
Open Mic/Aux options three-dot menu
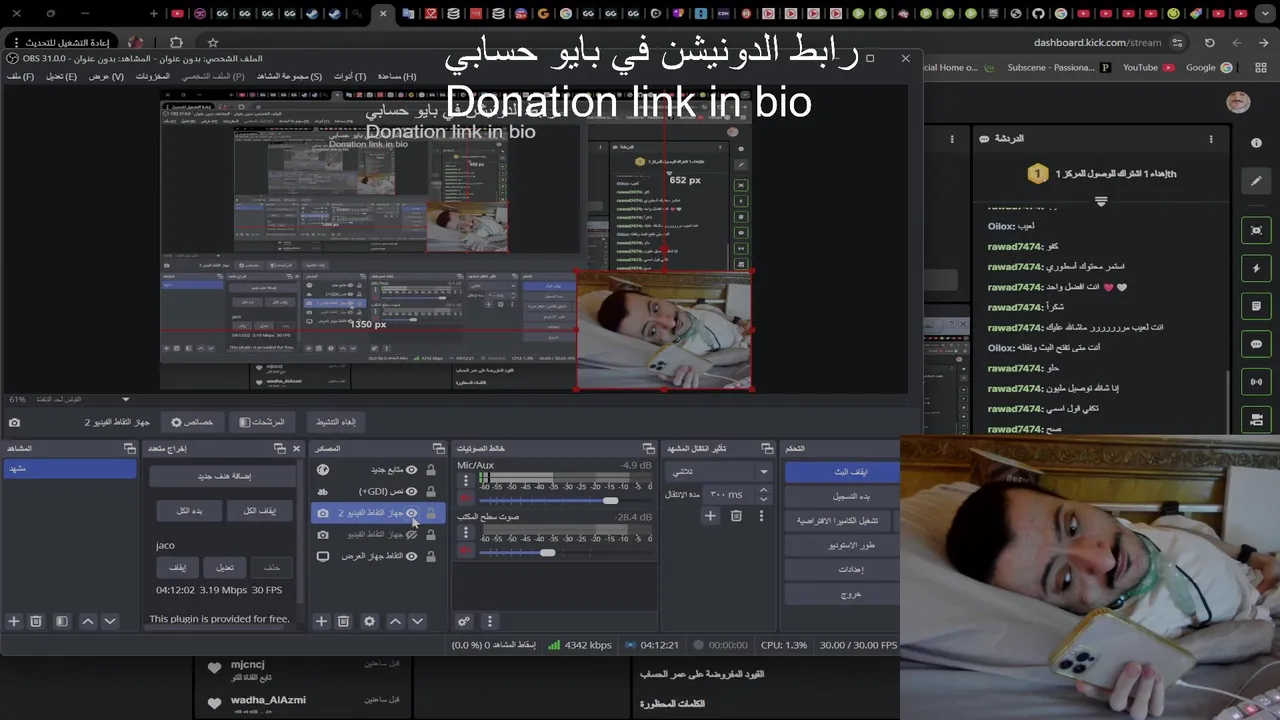(x=465, y=481)
